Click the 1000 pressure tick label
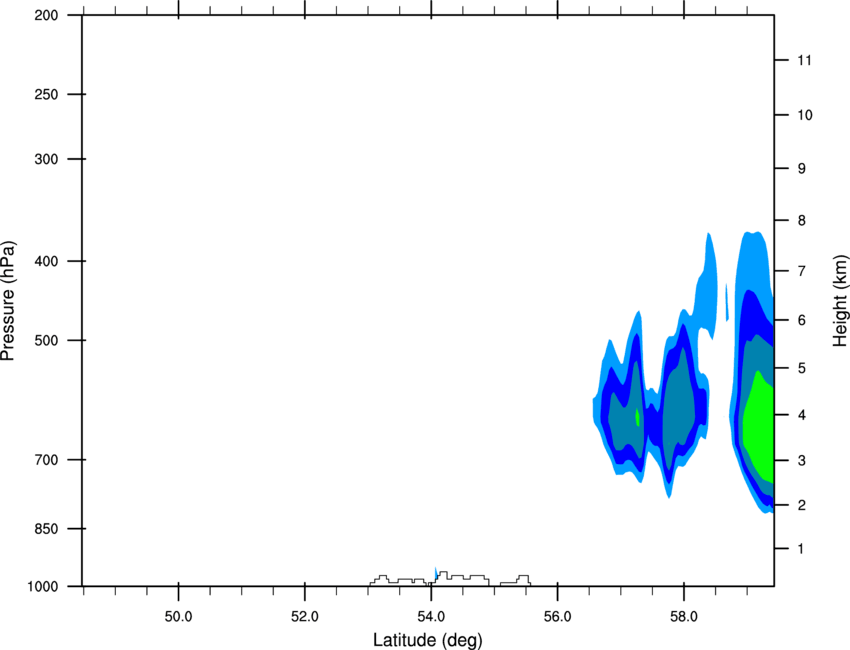Image resolution: width=850 pixels, height=650 pixels. [42, 587]
